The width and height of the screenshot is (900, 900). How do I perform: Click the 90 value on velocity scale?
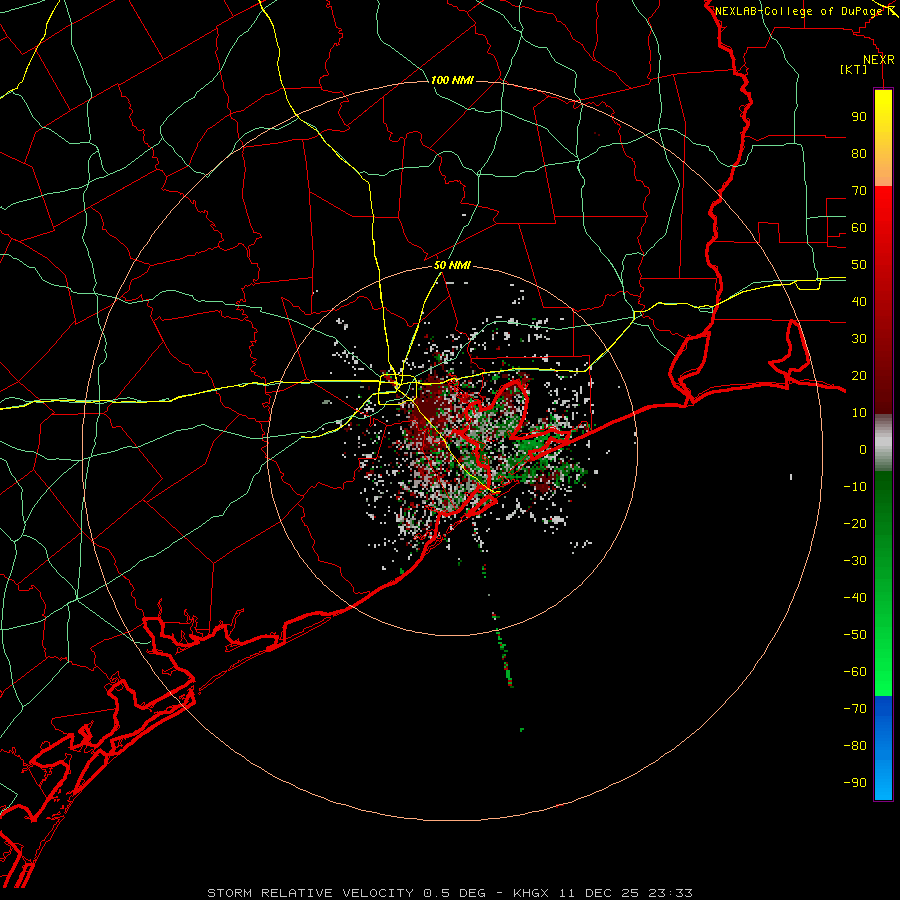859,117
